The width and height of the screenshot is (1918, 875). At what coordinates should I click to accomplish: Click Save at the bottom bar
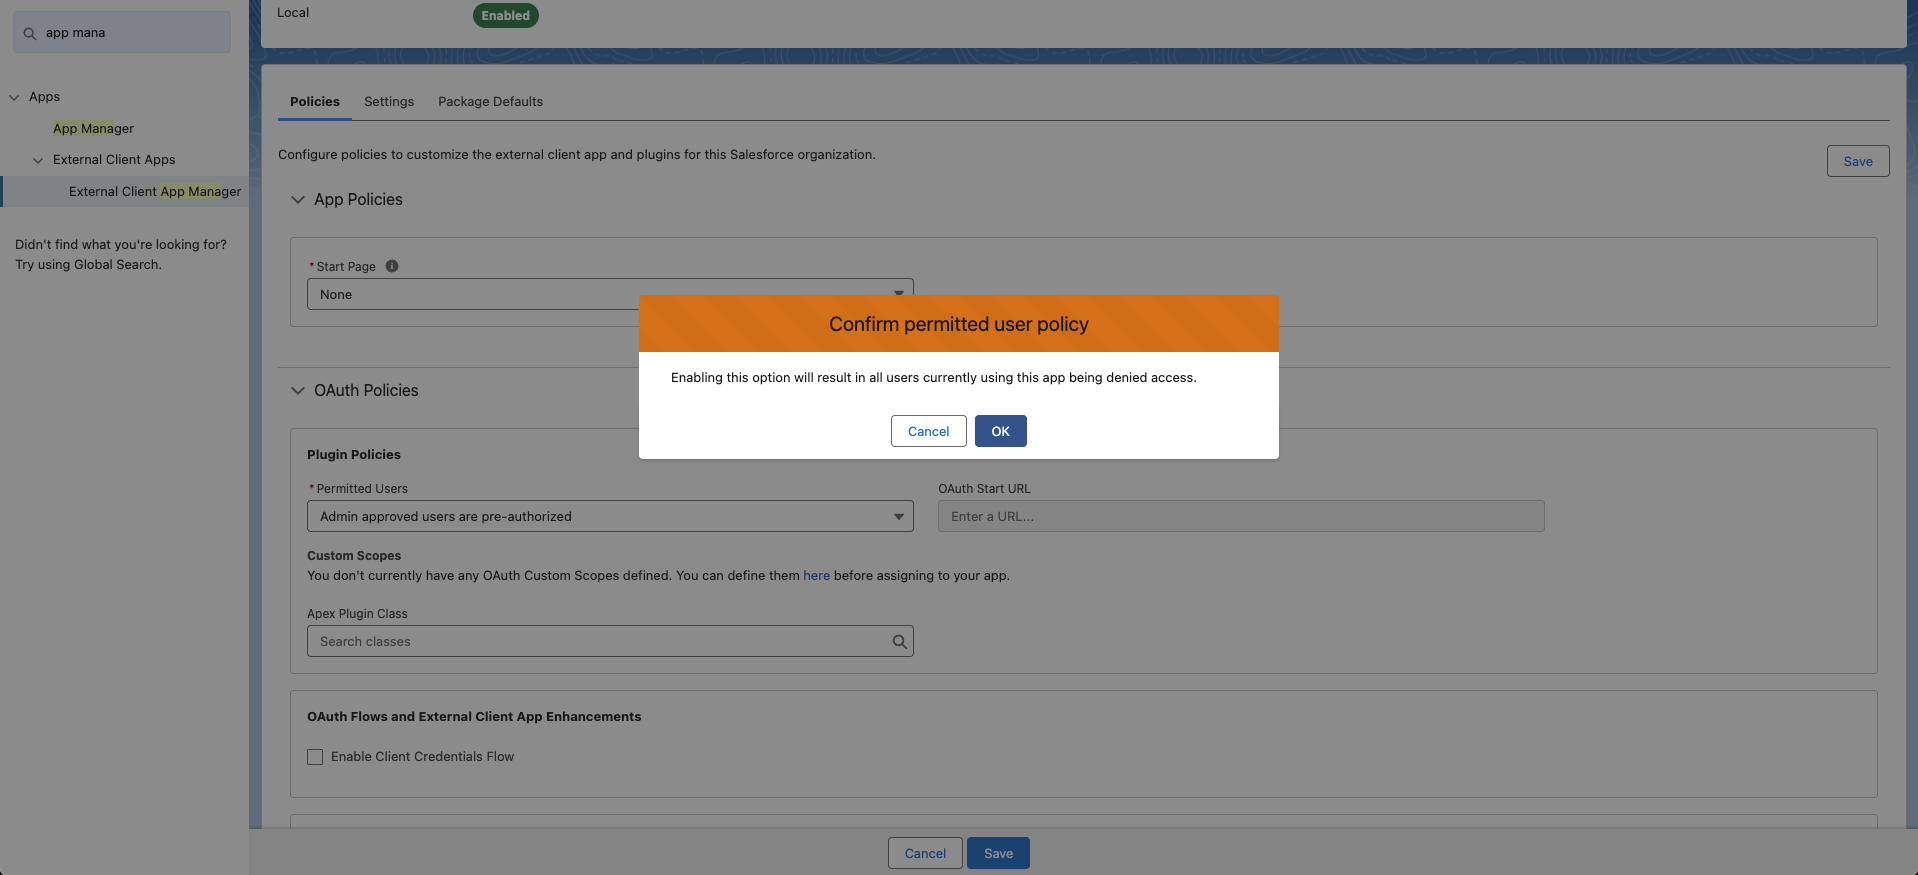click(x=997, y=853)
